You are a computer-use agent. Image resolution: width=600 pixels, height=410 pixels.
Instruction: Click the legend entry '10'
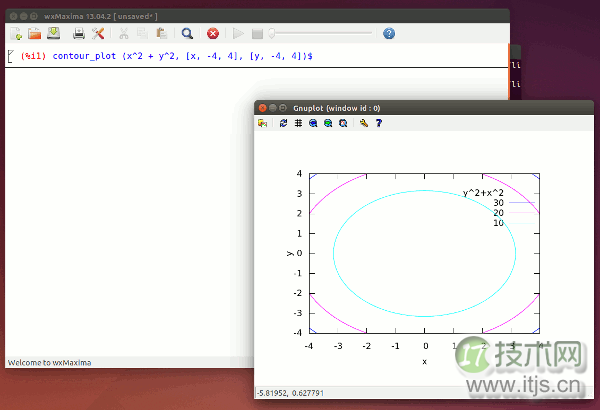498,223
